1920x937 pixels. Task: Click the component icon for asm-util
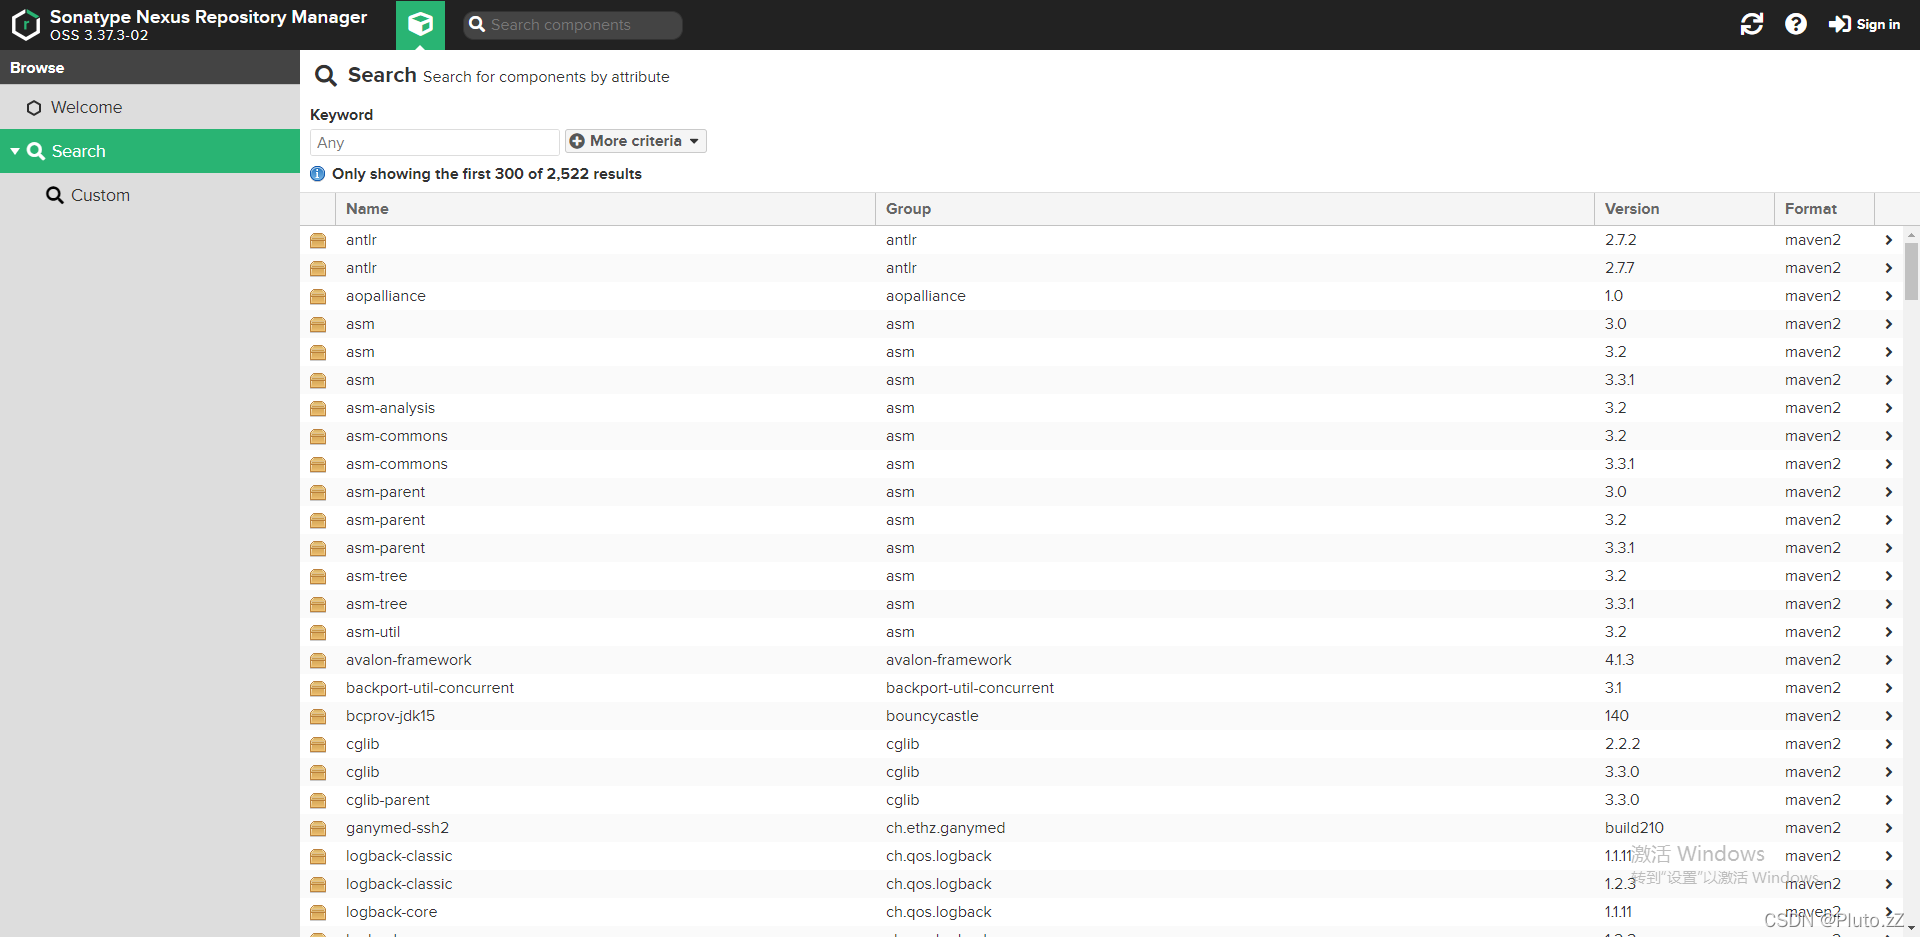[x=318, y=633]
